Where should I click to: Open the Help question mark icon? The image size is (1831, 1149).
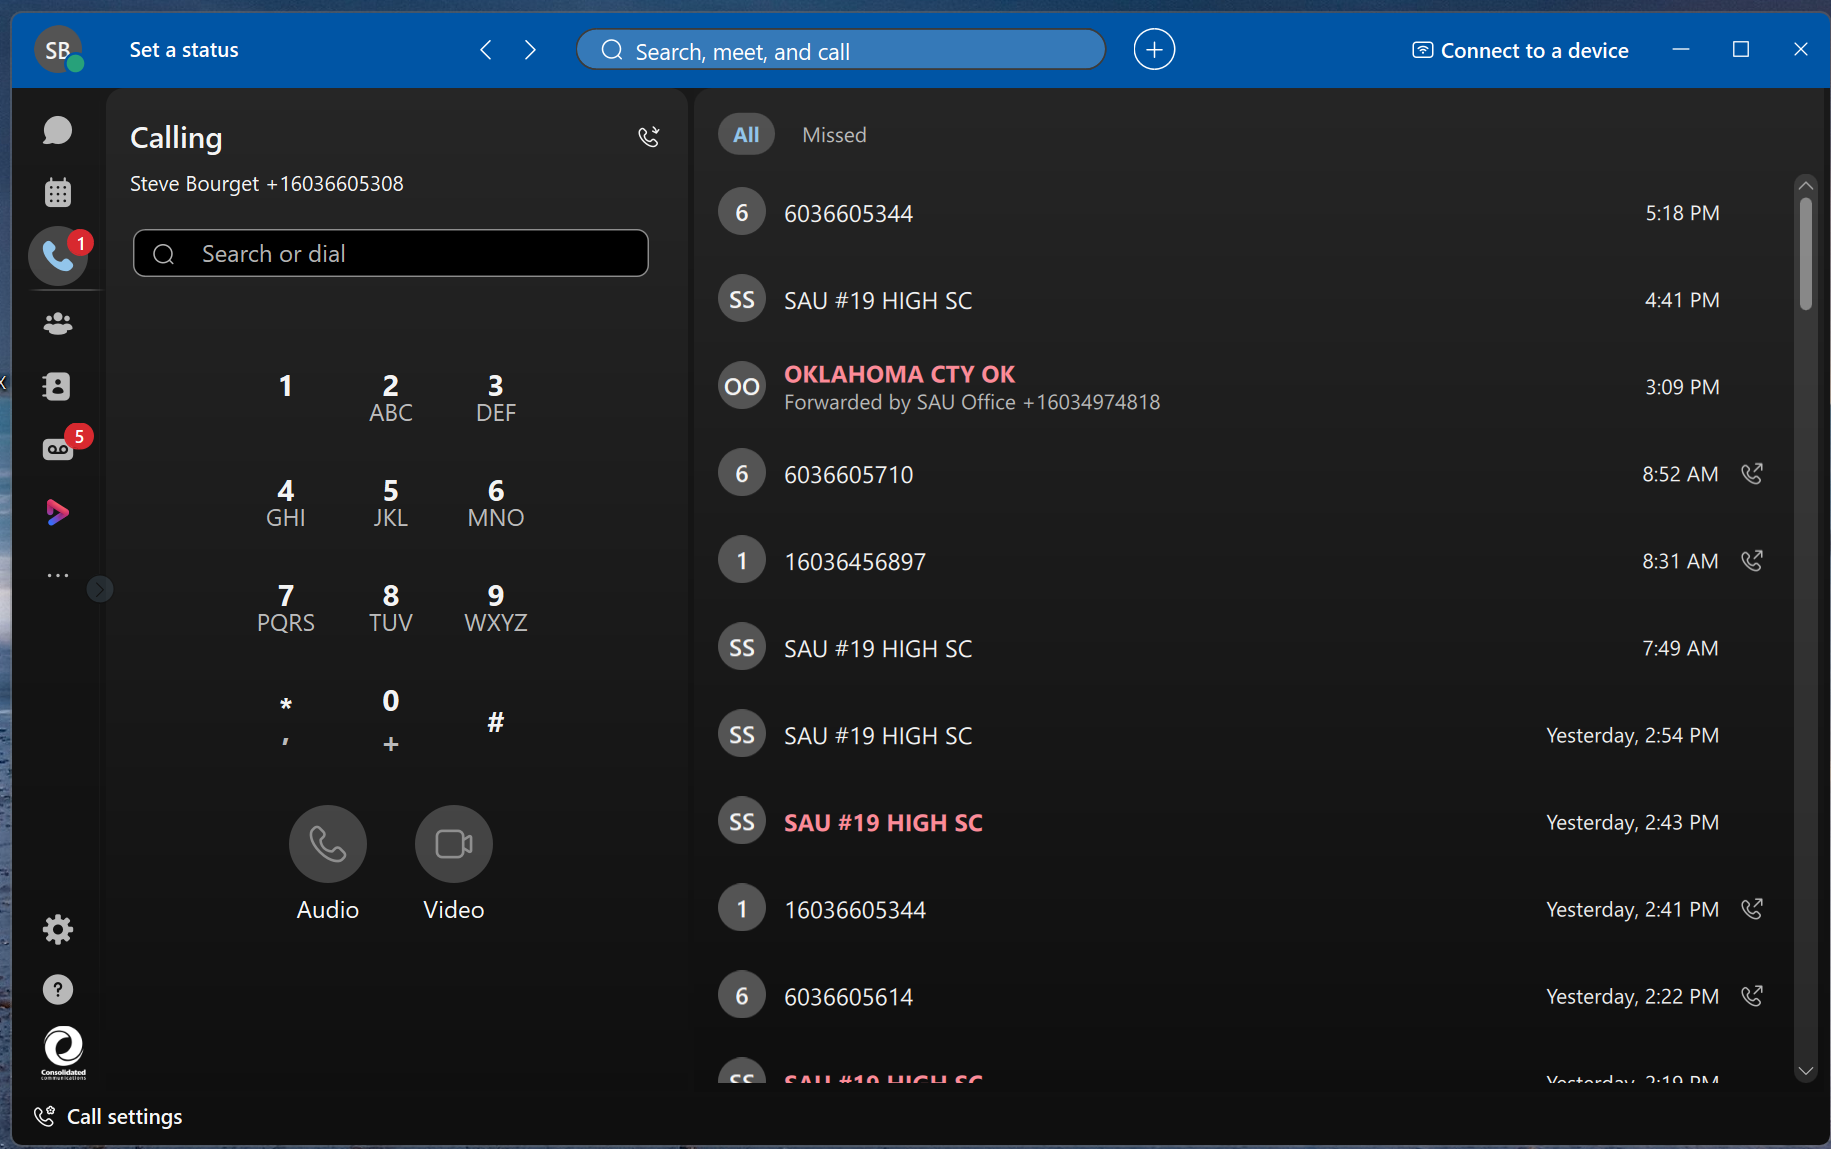click(58, 990)
